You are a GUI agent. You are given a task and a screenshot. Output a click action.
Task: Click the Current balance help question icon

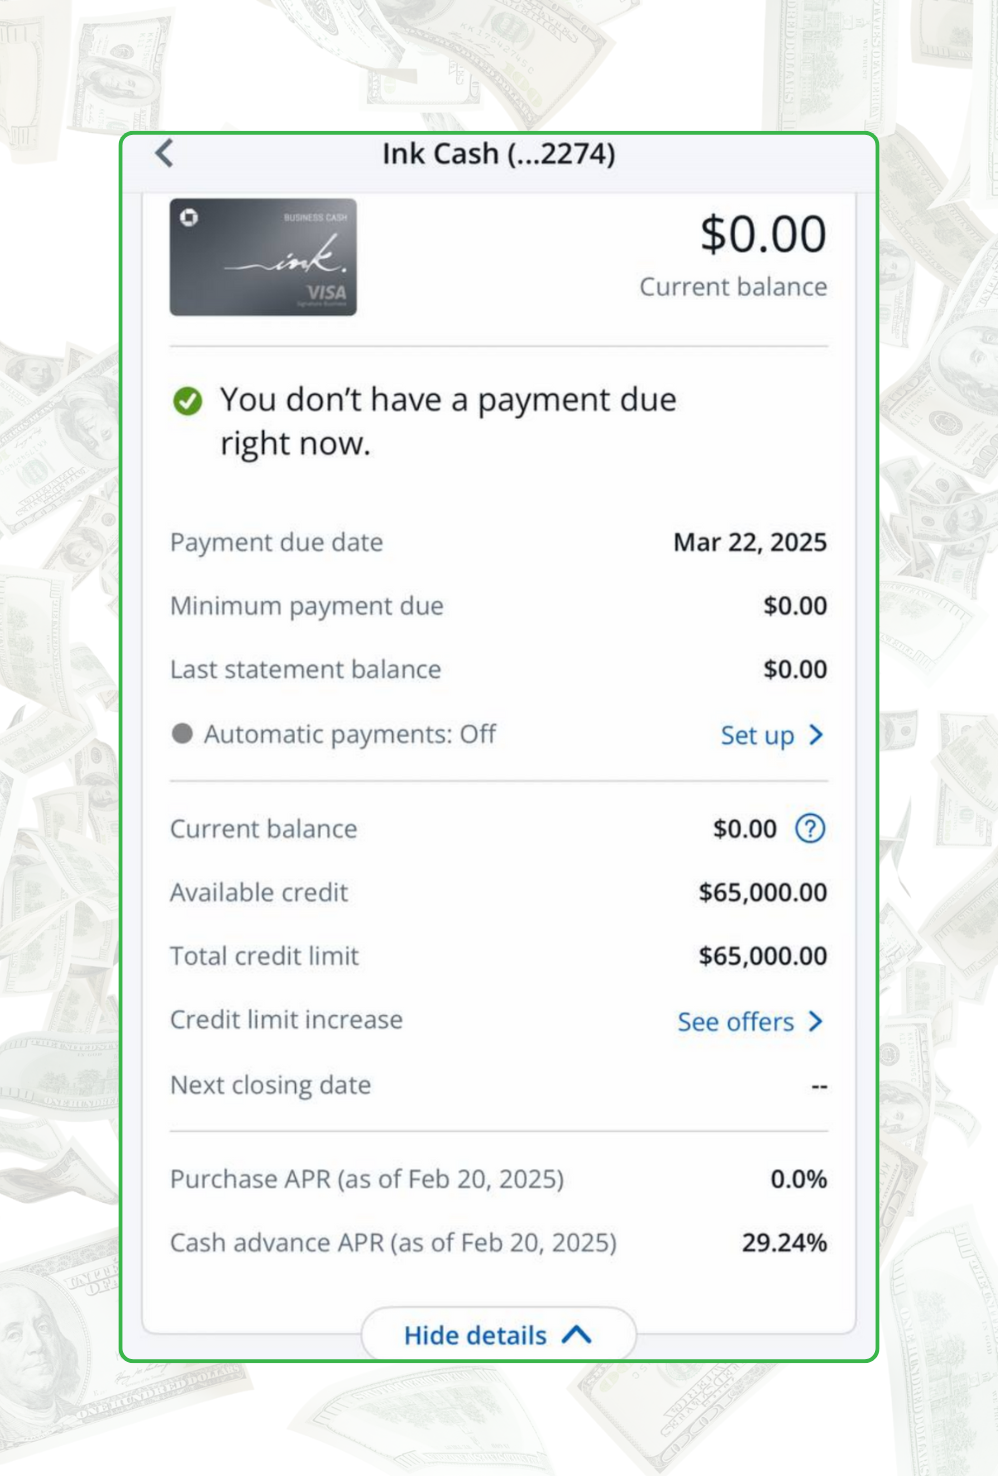point(810,828)
